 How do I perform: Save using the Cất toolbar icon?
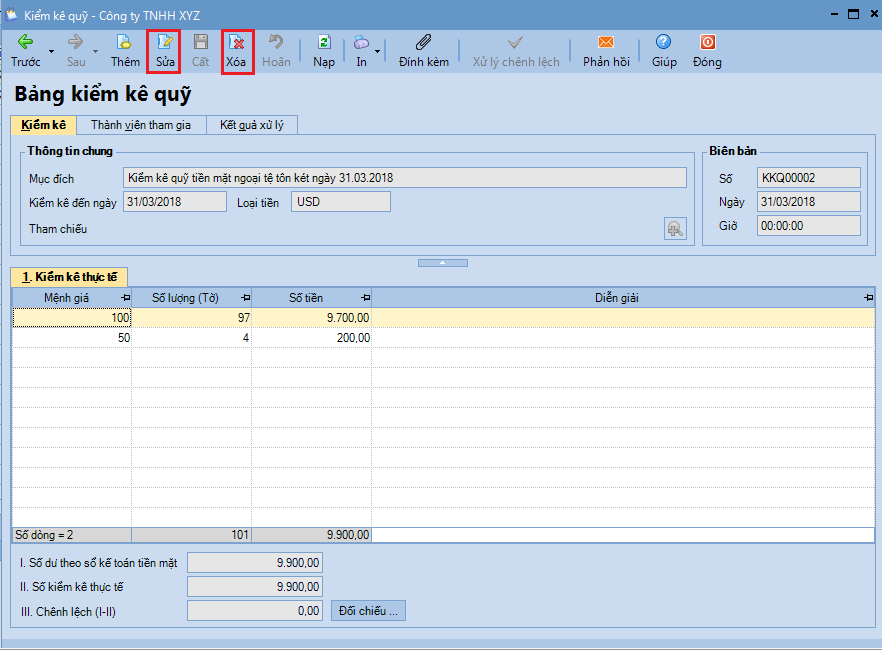coord(200,51)
